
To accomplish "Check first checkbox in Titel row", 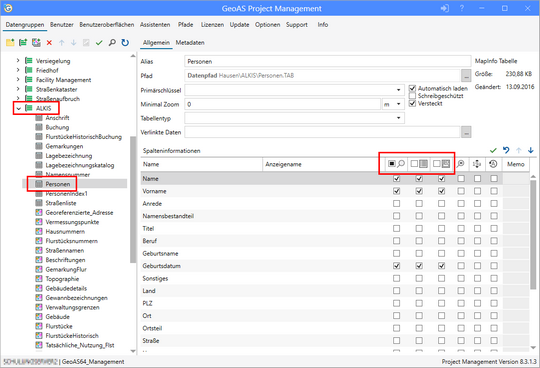I will (x=396, y=229).
